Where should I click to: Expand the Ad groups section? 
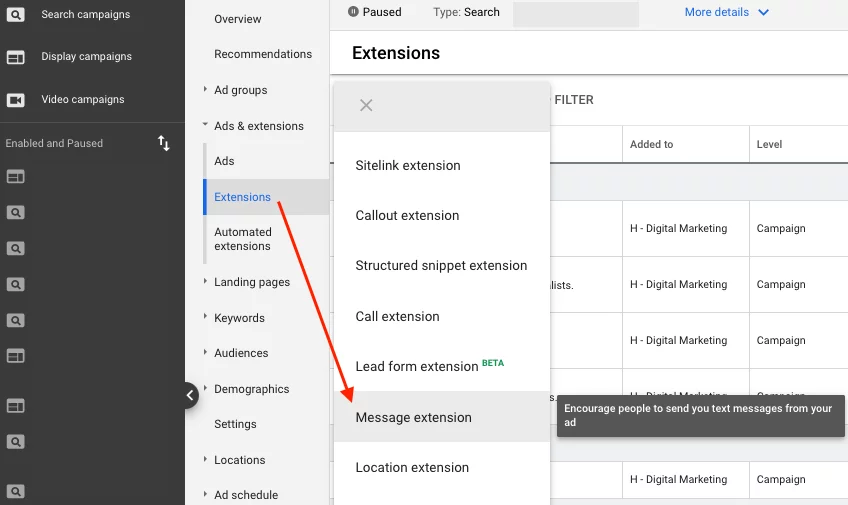pyautogui.click(x=205, y=90)
